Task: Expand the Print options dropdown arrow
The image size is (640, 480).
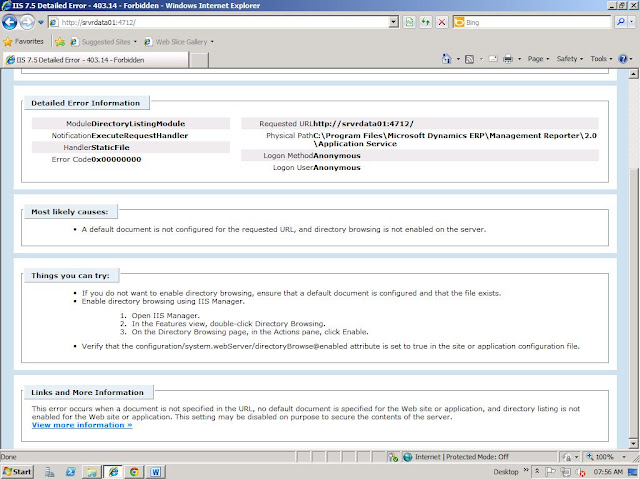Action: point(520,59)
